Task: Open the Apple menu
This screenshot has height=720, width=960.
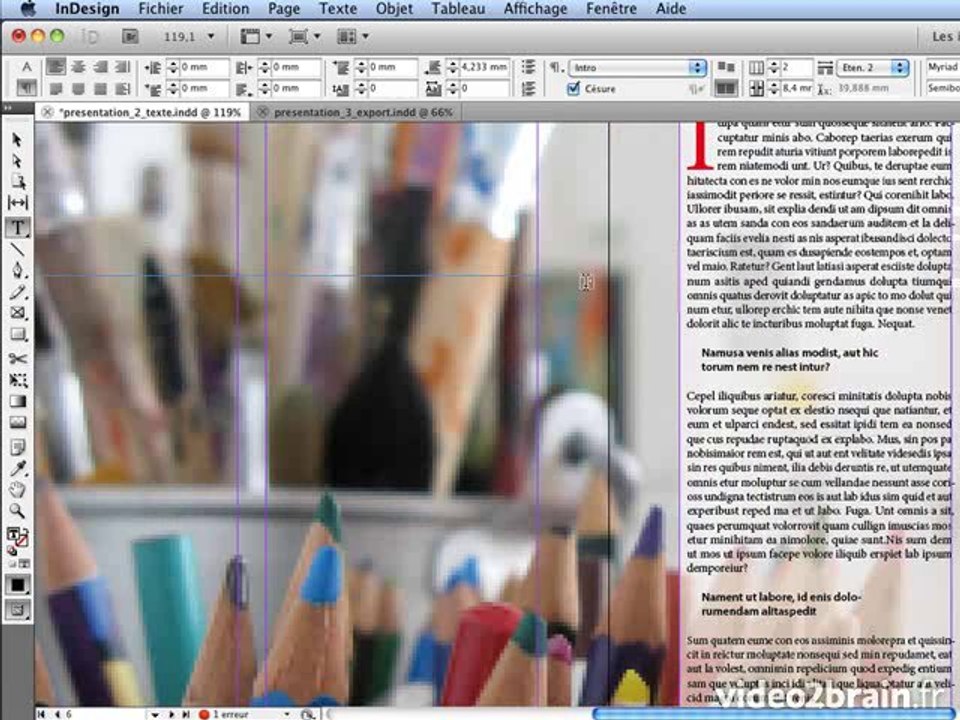Action: (x=28, y=9)
